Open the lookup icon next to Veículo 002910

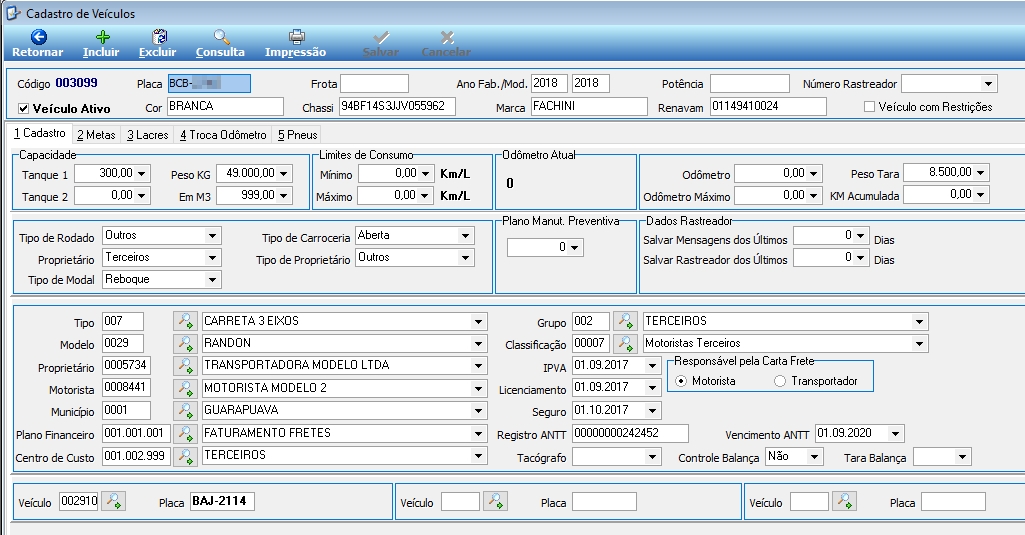113,502
